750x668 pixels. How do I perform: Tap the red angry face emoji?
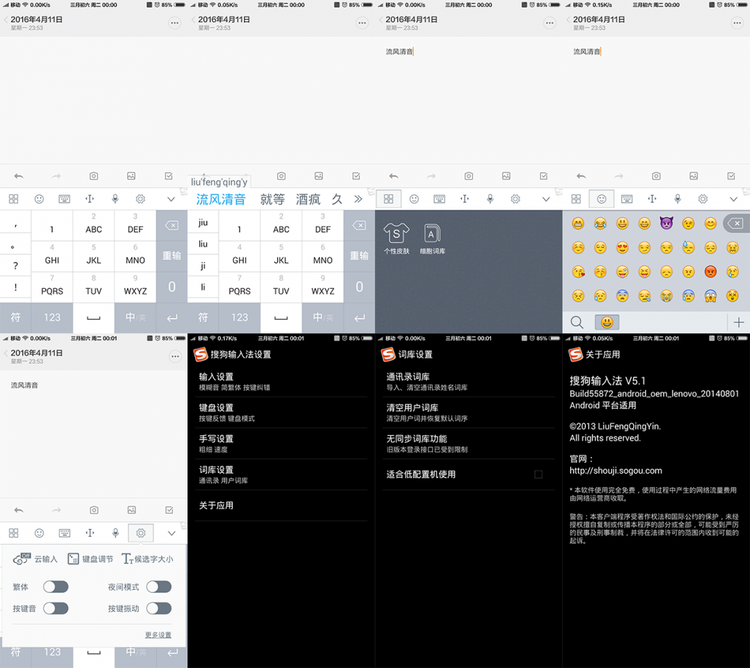point(710,271)
